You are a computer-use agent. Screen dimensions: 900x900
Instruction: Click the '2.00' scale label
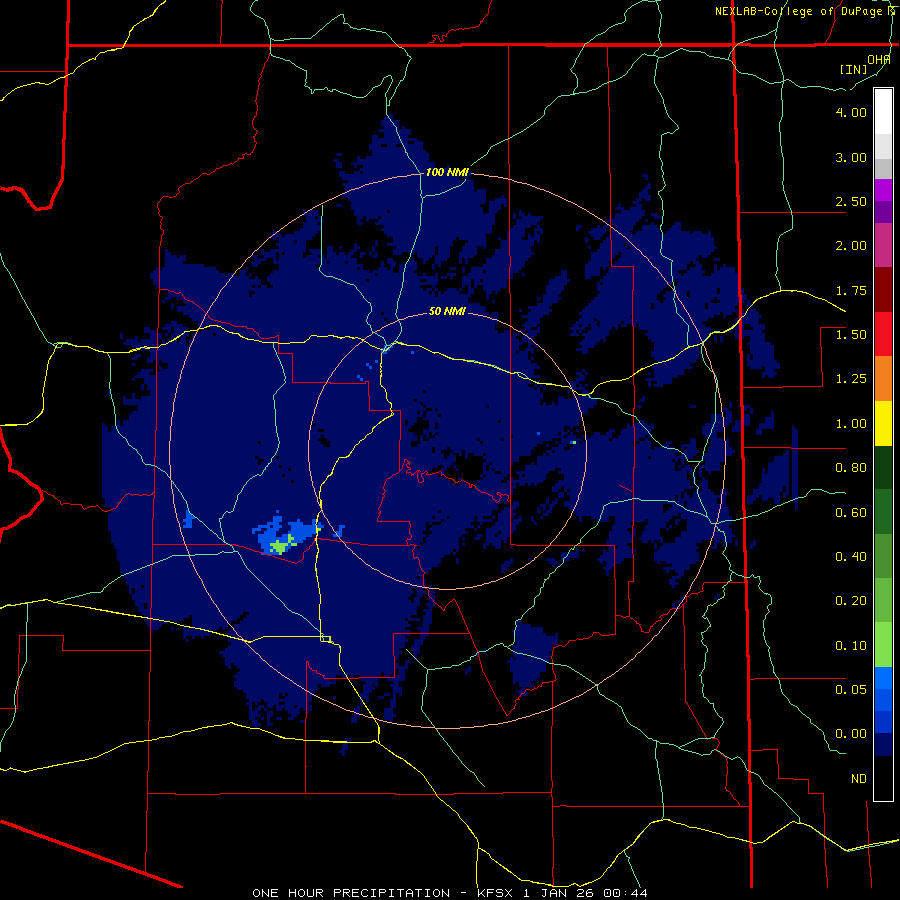(x=851, y=246)
